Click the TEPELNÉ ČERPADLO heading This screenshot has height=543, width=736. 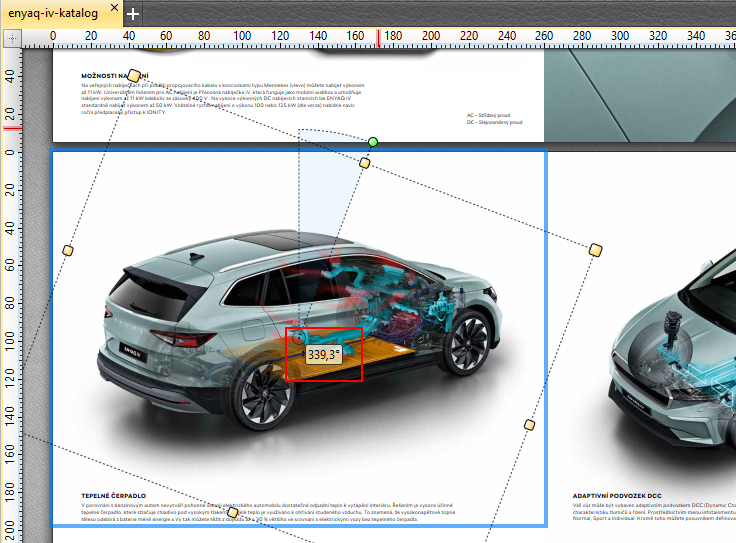tap(114, 496)
